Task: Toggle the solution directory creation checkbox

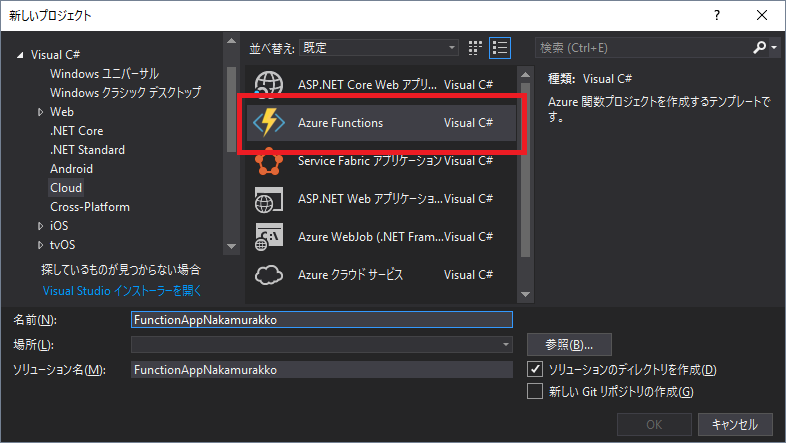Action: coord(534,369)
